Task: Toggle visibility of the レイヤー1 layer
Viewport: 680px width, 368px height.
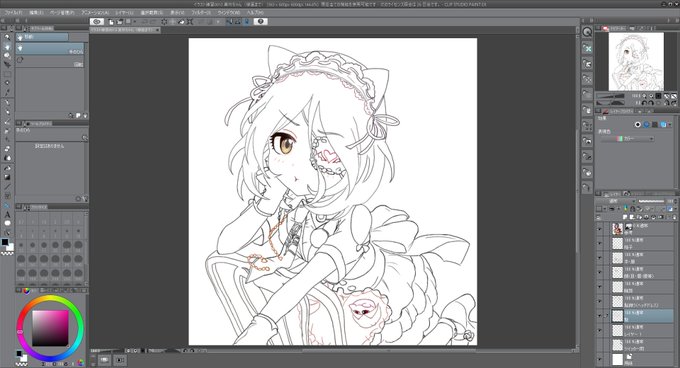Action: pyautogui.click(x=600, y=329)
